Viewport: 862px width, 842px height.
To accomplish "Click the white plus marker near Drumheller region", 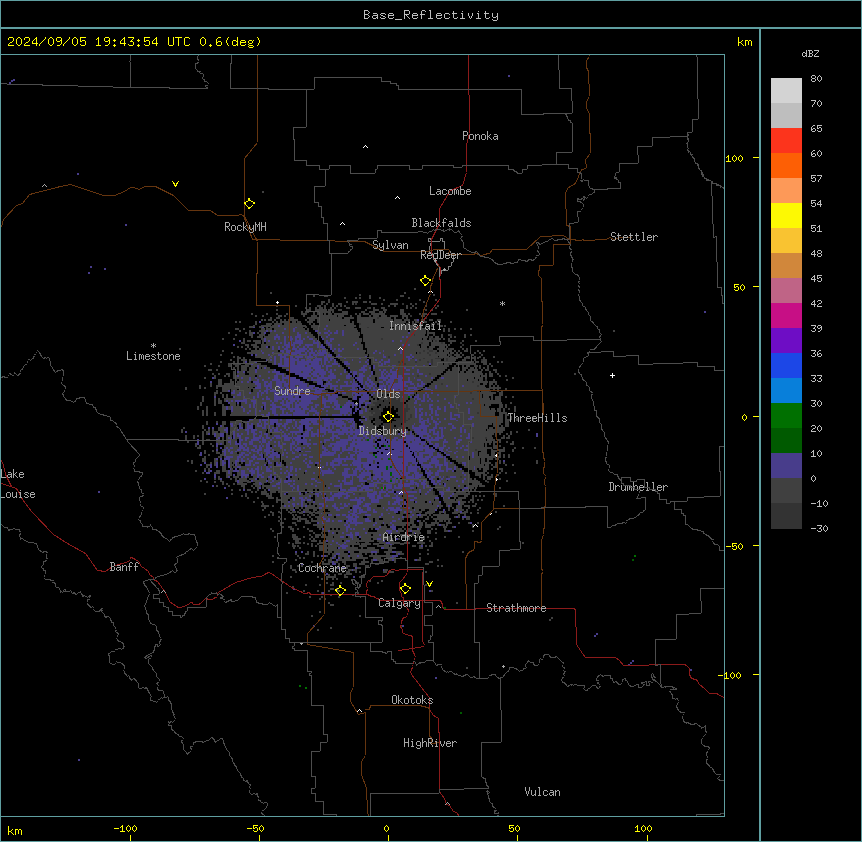I will pyautogui.click(x=612, y=375).
